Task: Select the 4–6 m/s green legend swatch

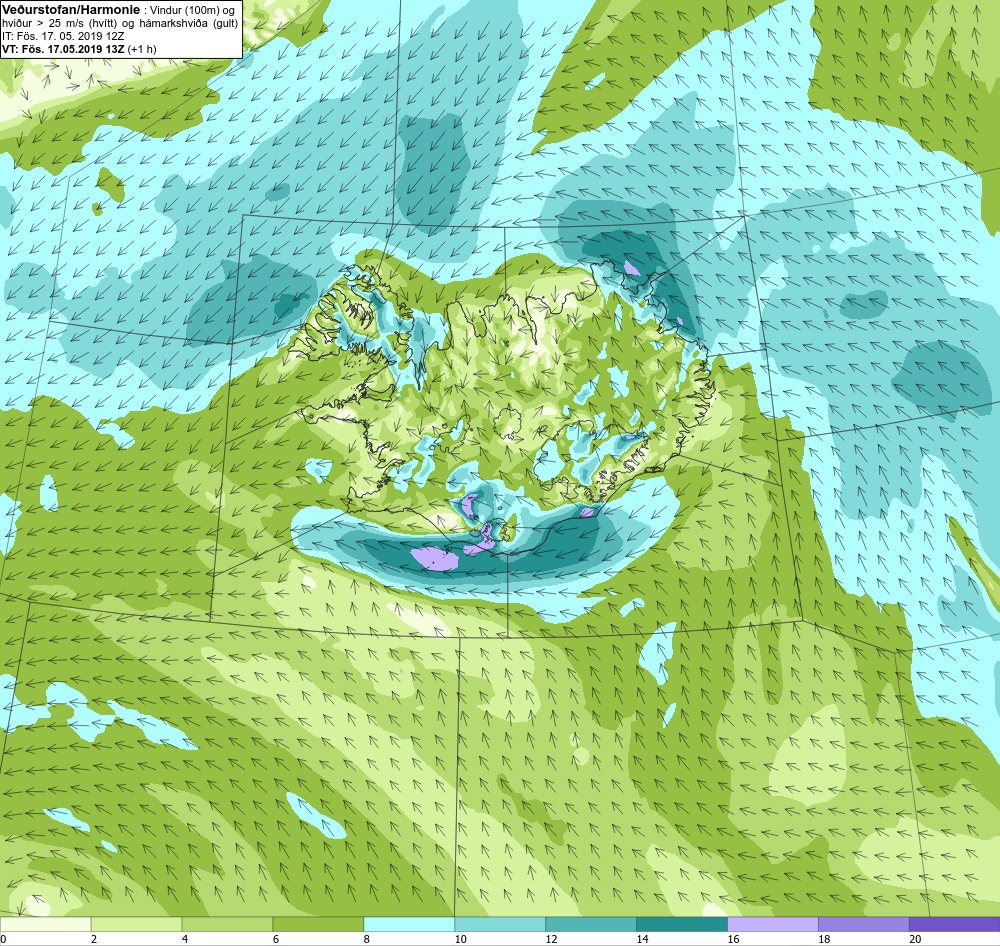Action: (227, 924)
